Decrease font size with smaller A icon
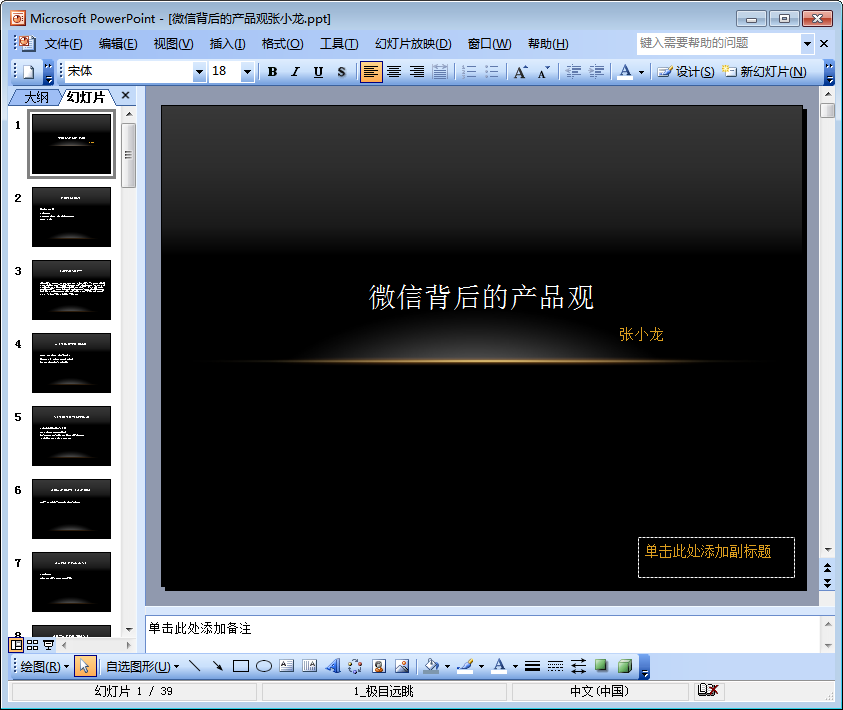This screenshot has width=843, height=710. pyautogui.click(x=543, y=71)
